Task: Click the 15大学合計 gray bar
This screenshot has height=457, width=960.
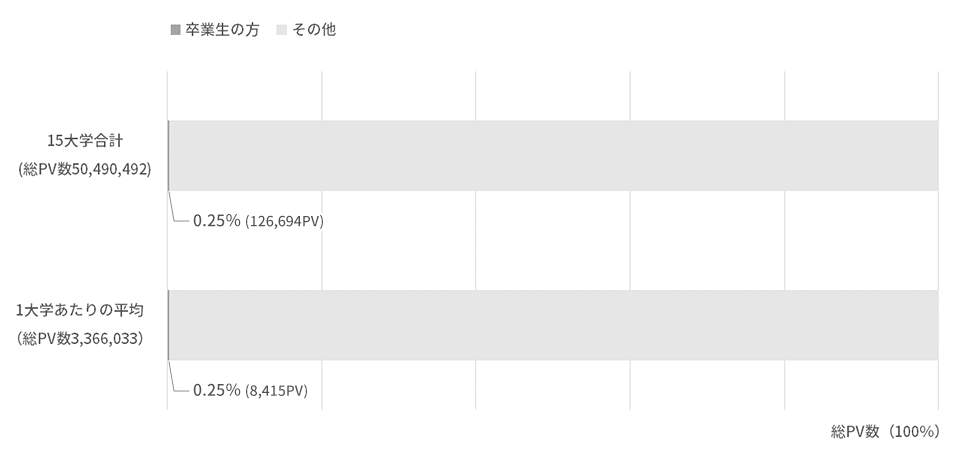Action: pos(553,156)
